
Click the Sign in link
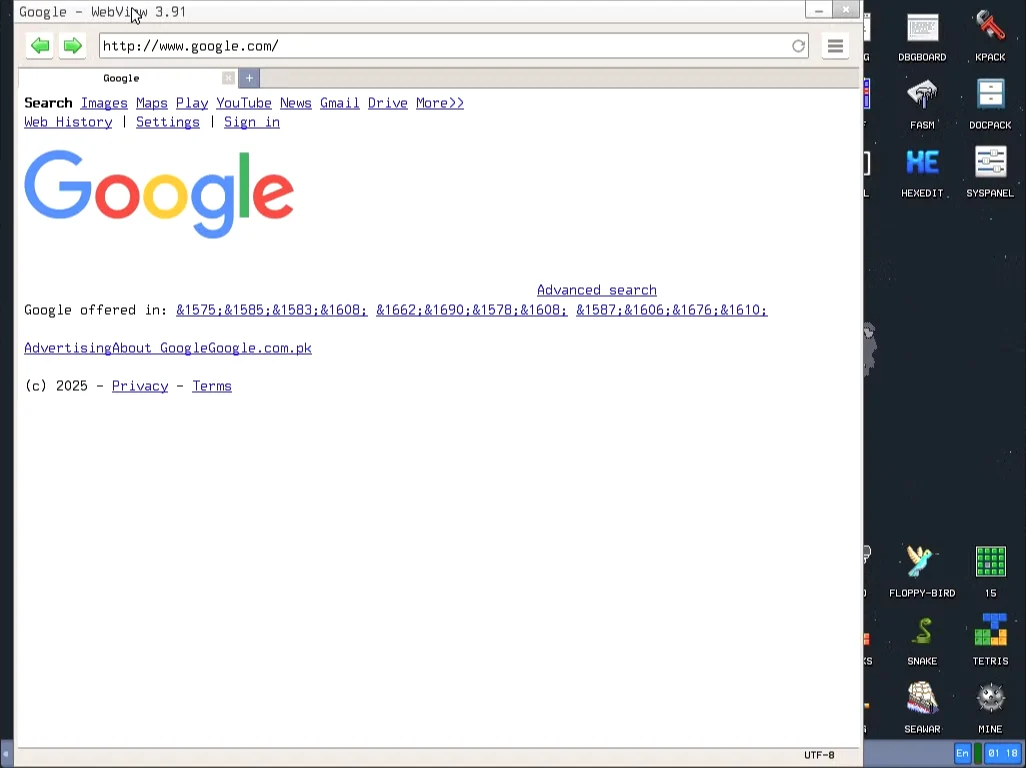point(252,122)
